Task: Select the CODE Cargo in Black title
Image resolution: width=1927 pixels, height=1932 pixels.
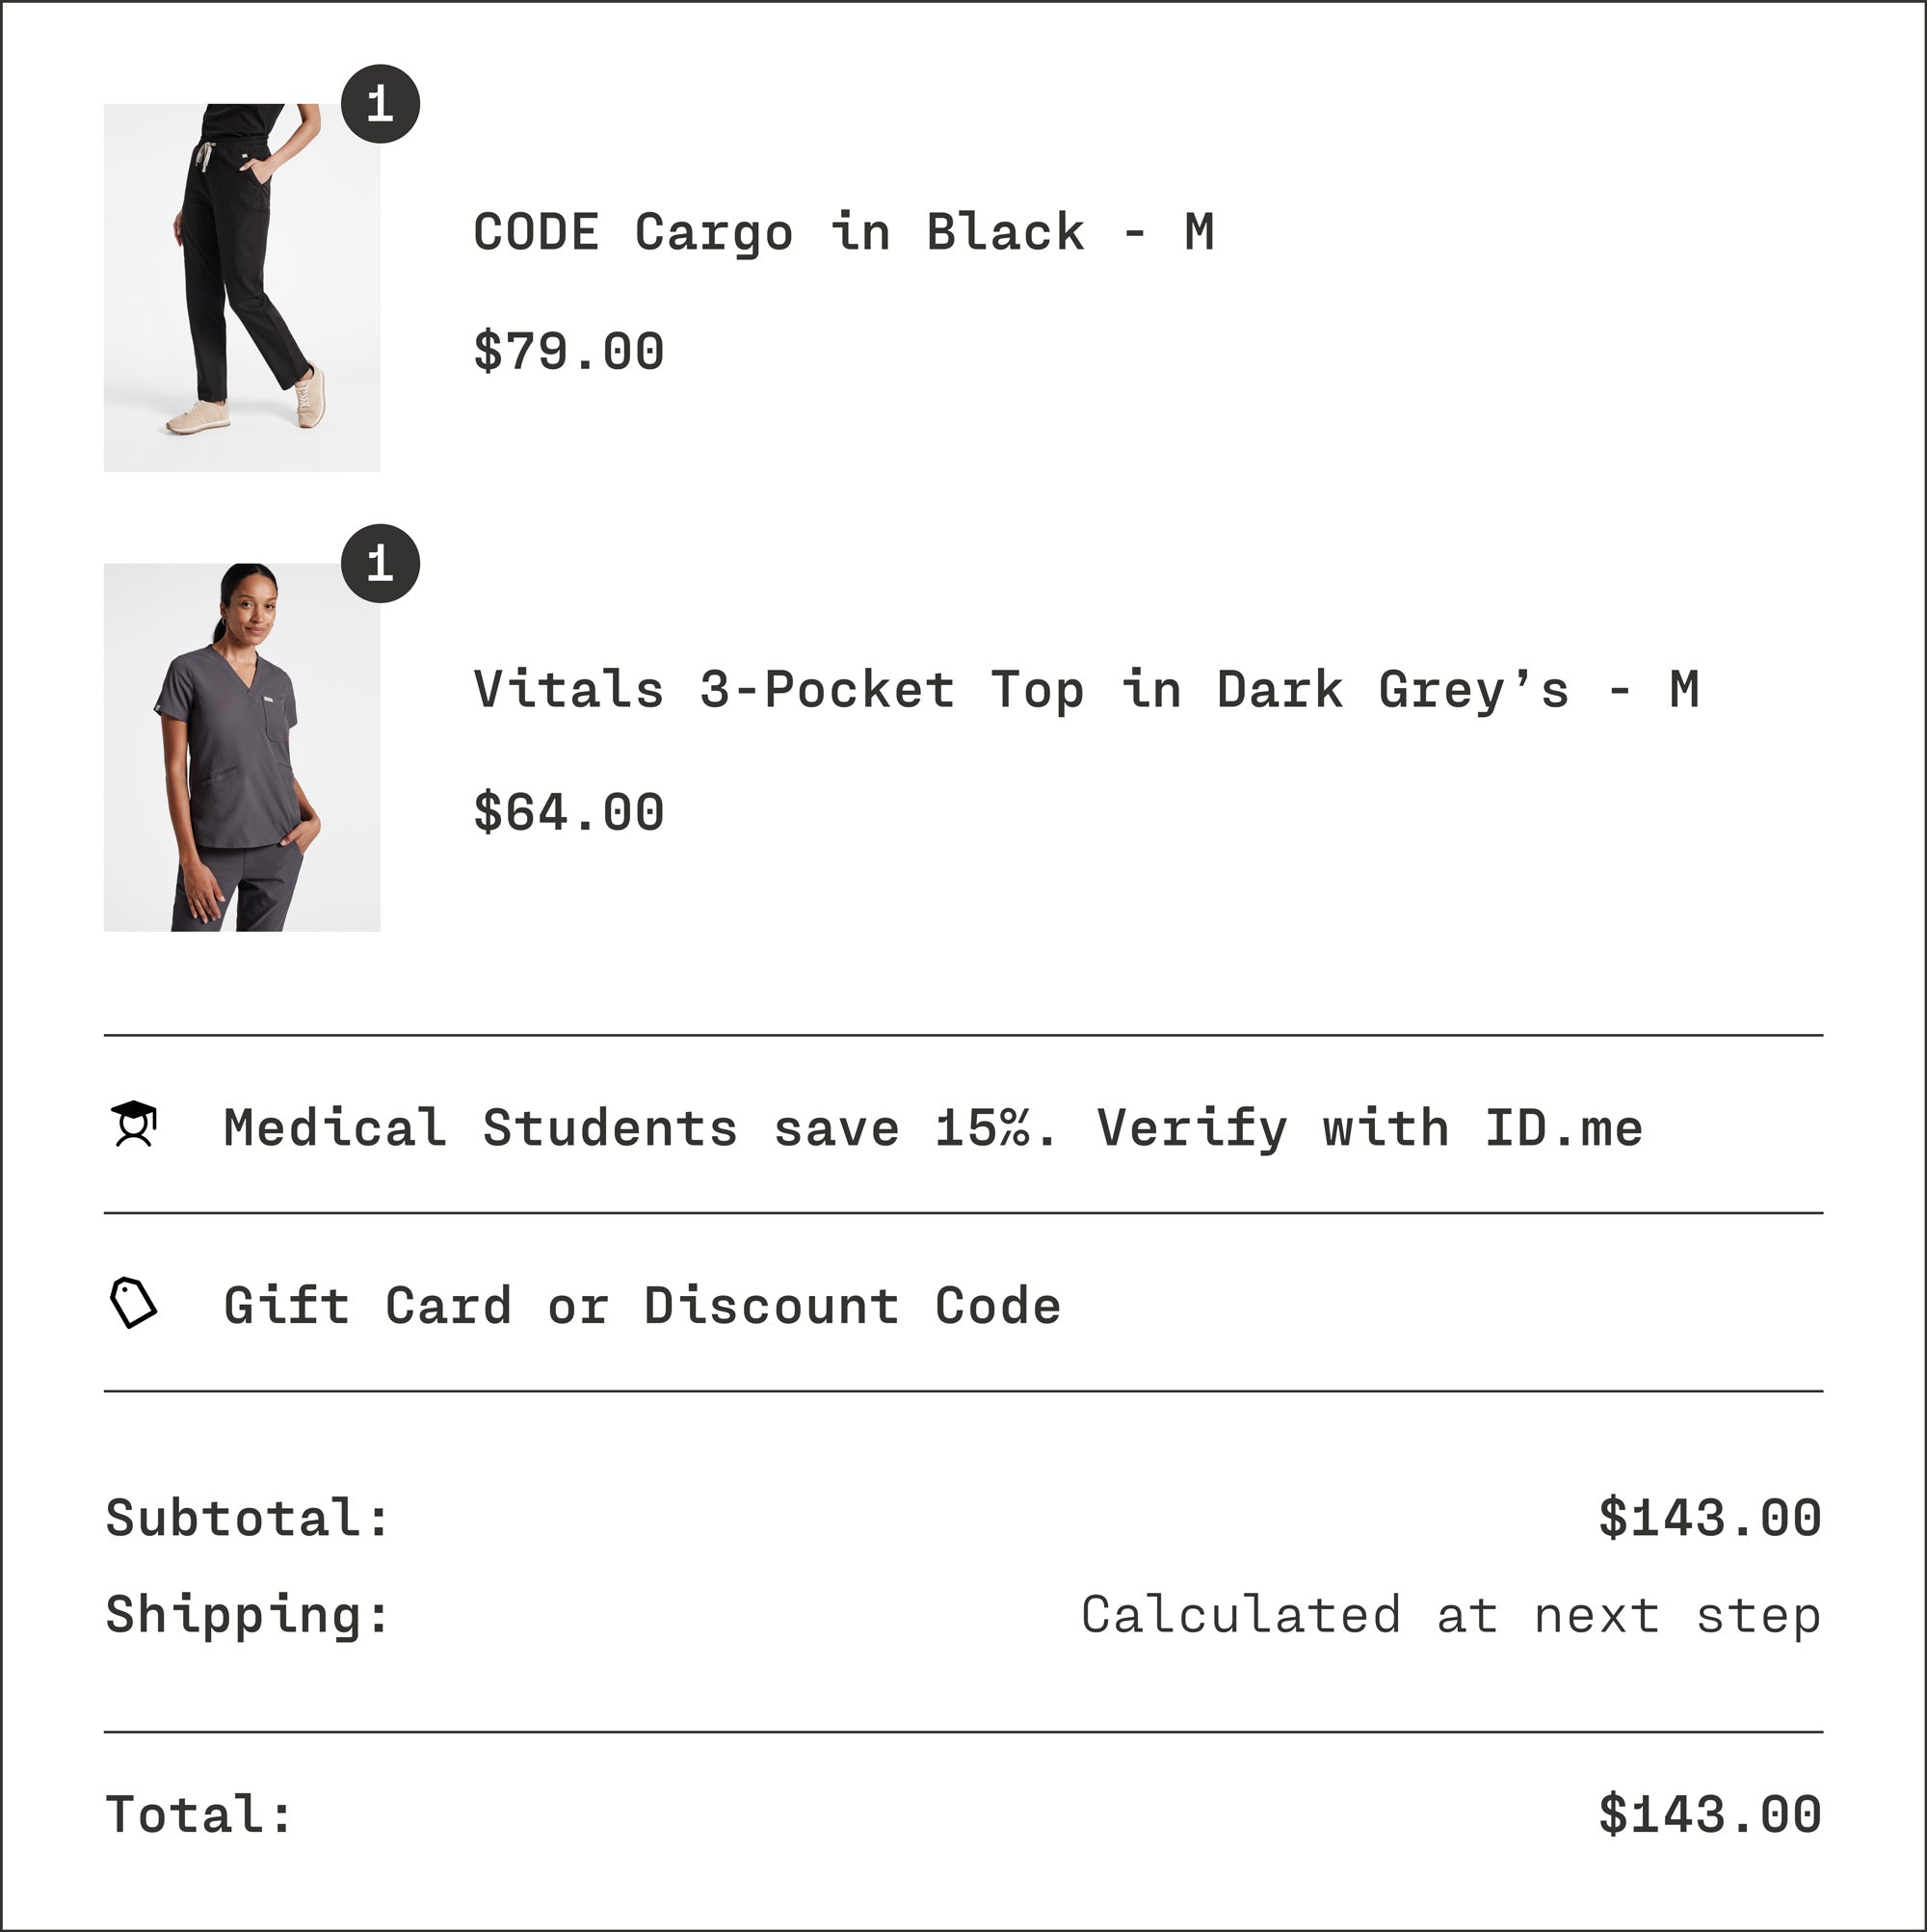Action: [843, 232]
